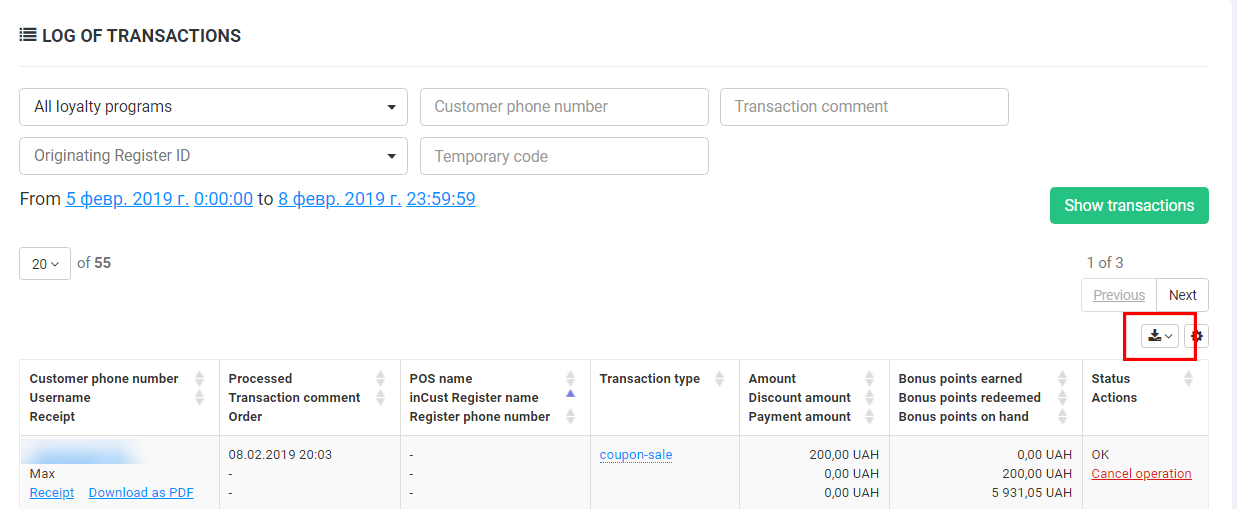Image resolution: width=1237 pixels, height=509 pixels.
Task: Download the receipt as PDF
Action: coord(141,493)
